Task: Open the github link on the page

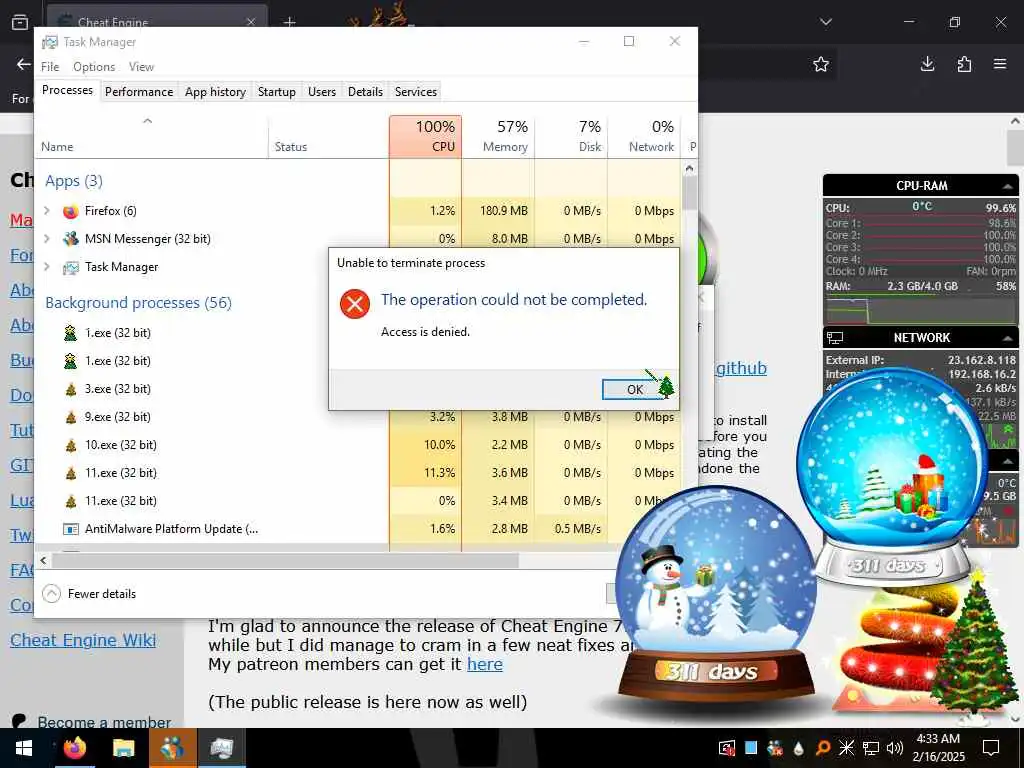Action: point(741,368)
